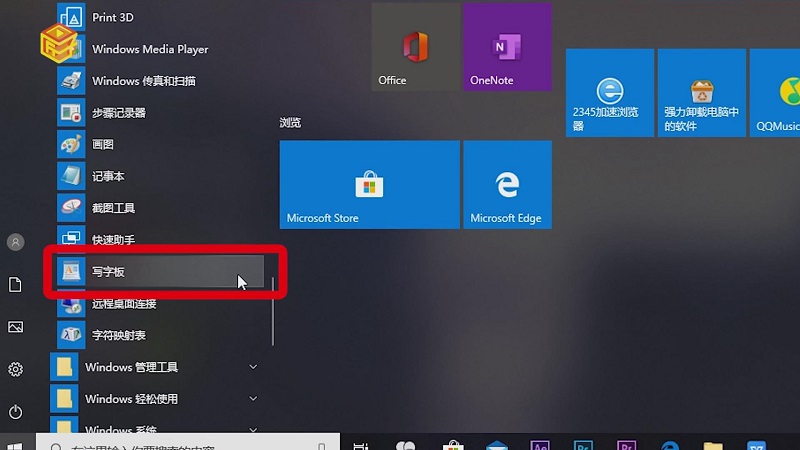Open the 字符映射表 character map
This screenshot has width=800, height=450.
pyautogui.click(x=118, y=335)
